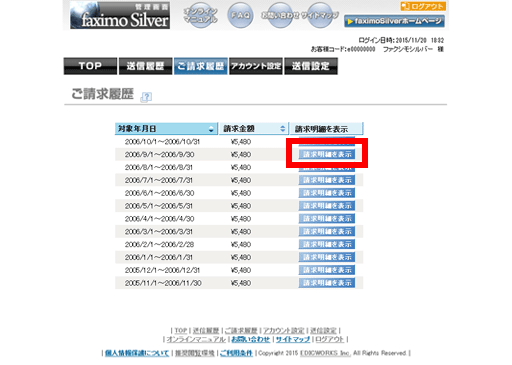Sort by 請求金額 column arrow

283,128
